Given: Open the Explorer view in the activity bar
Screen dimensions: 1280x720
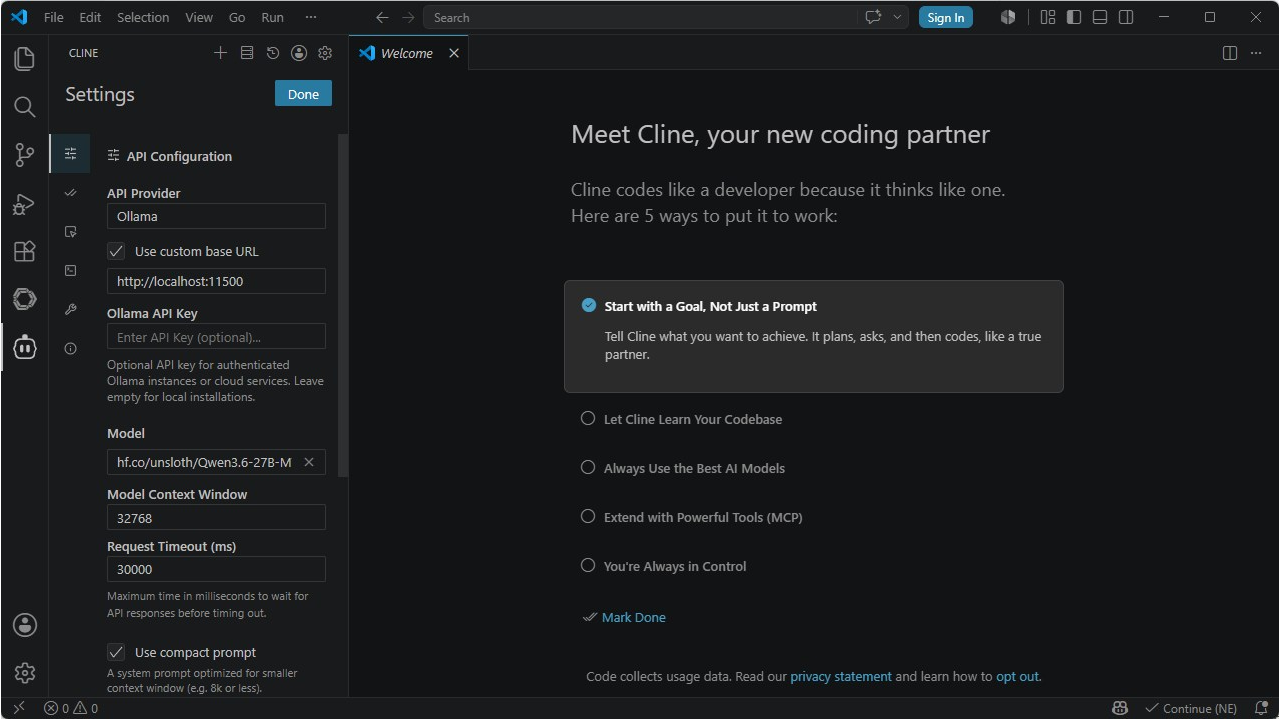Looking at the screenshot, I should (24, 58).
